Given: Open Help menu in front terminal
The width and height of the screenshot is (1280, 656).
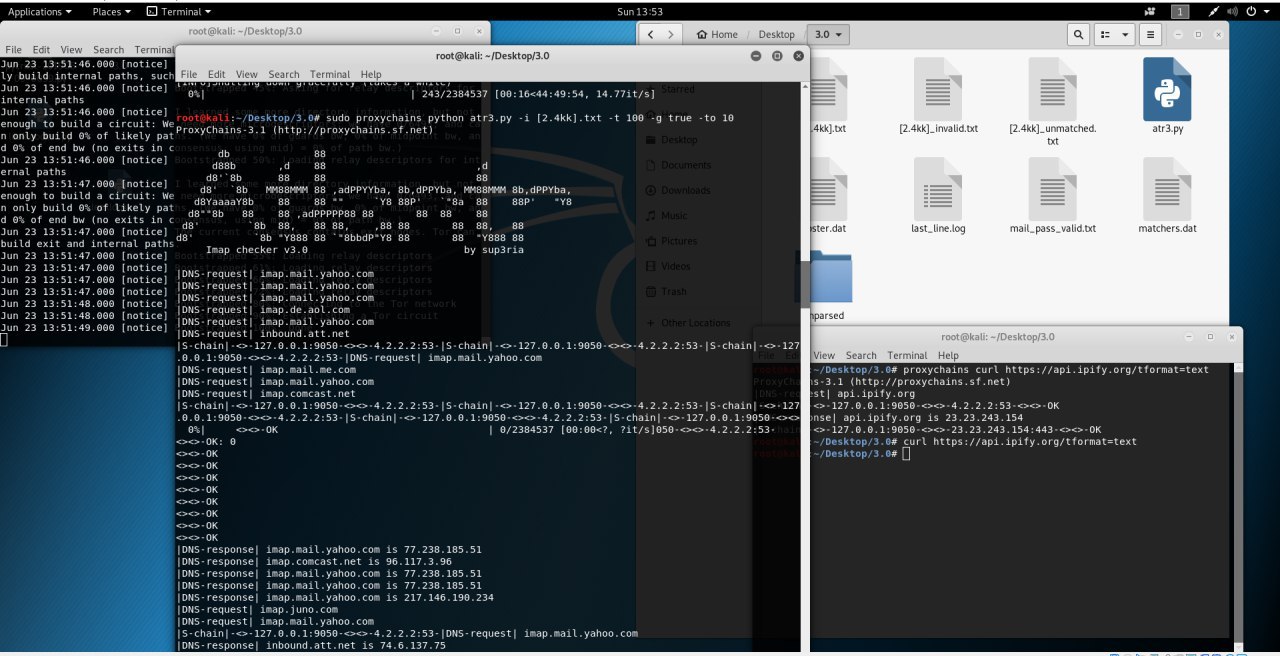Looking at the screenshot, I should pos(371,74).
